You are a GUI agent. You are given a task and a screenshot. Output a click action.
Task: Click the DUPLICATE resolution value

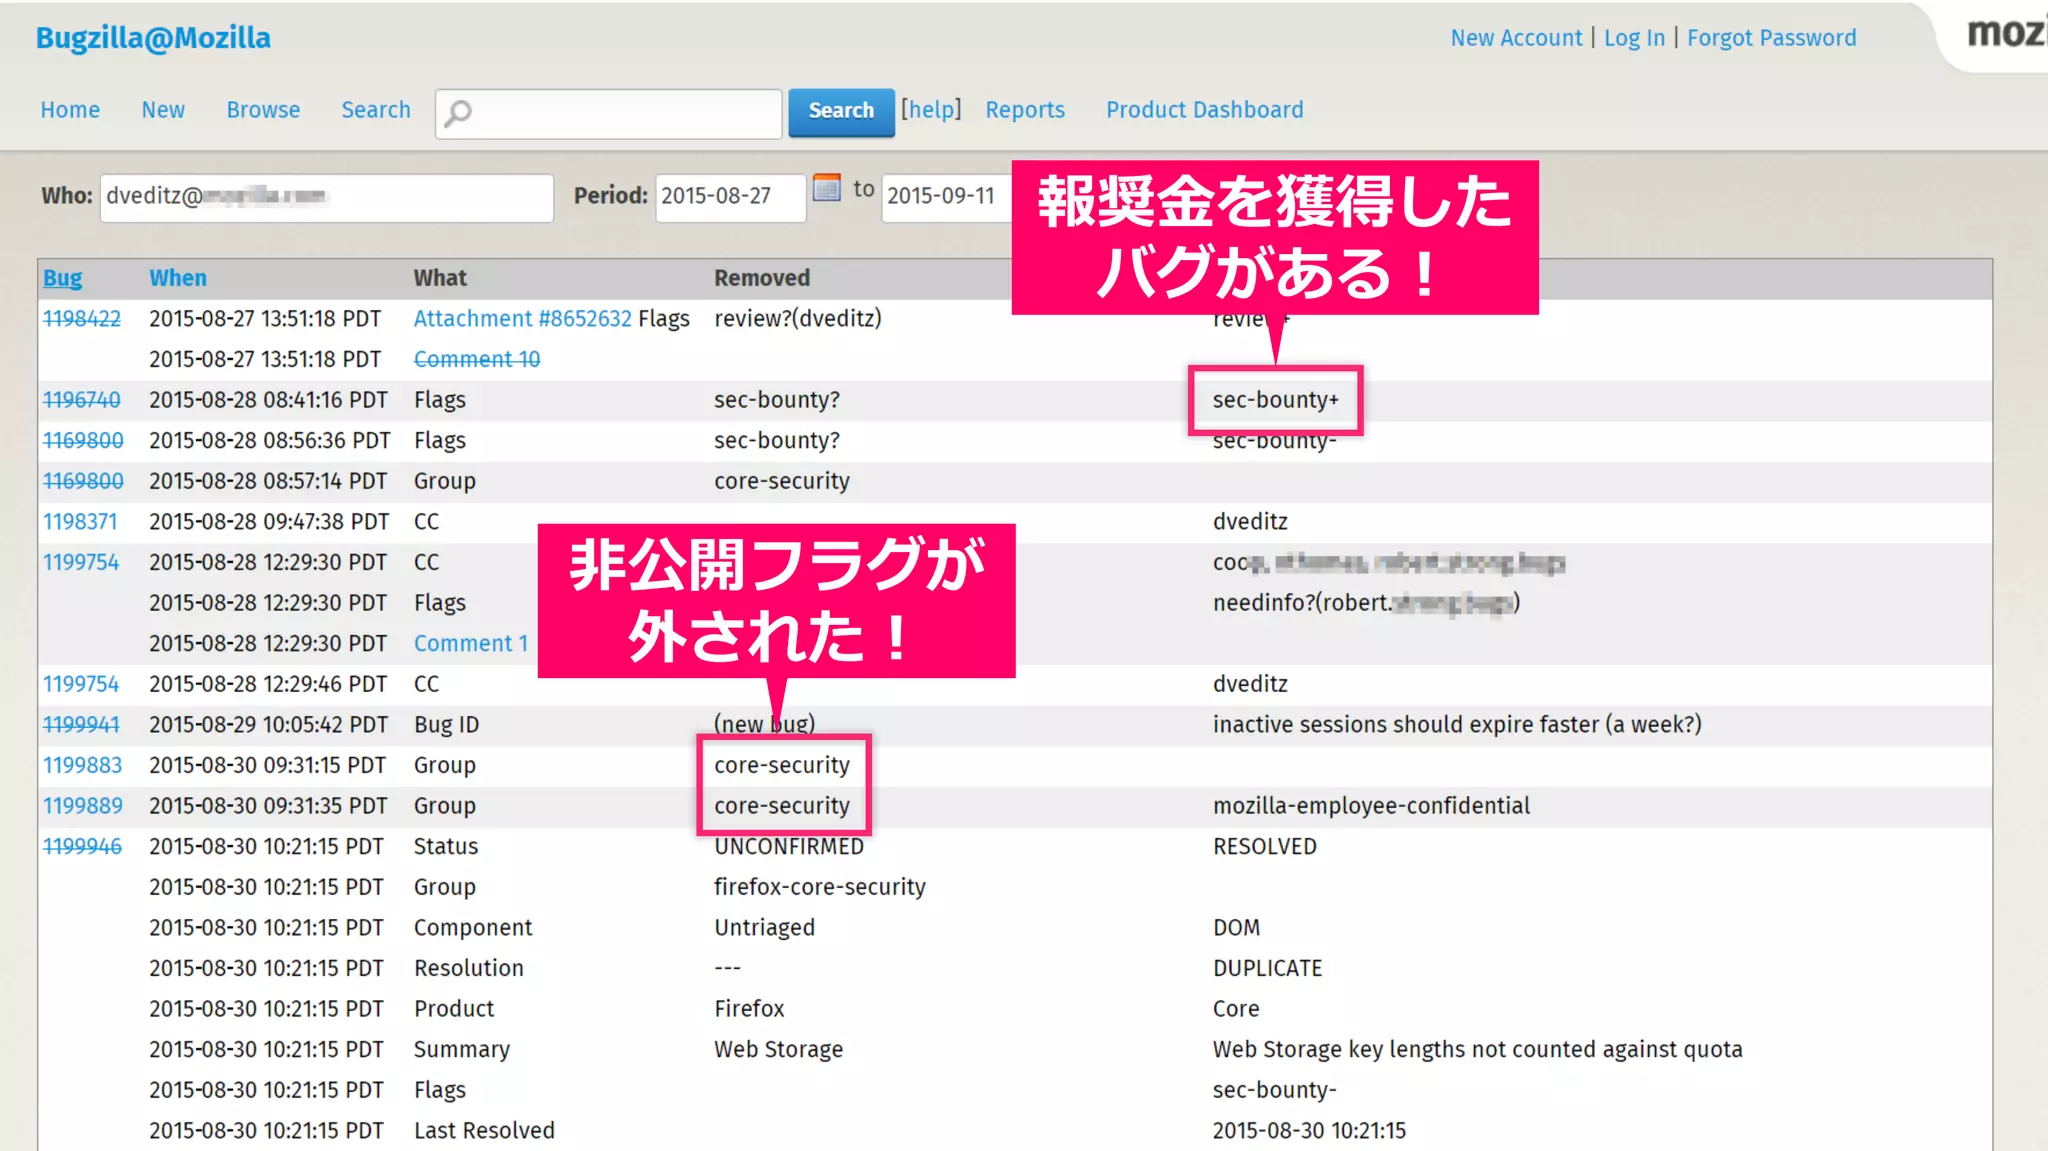click(1267, 969)
